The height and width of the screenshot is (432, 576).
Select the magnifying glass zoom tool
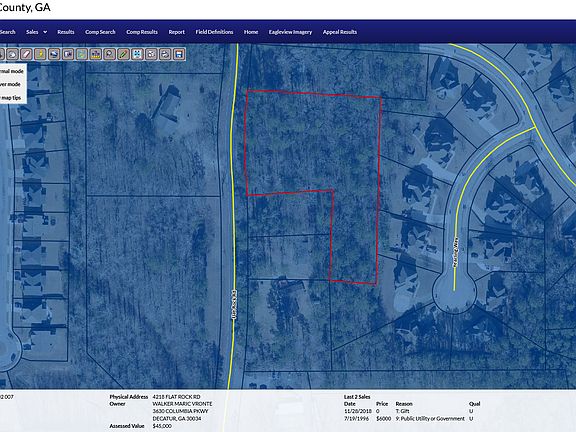point(109,54)
